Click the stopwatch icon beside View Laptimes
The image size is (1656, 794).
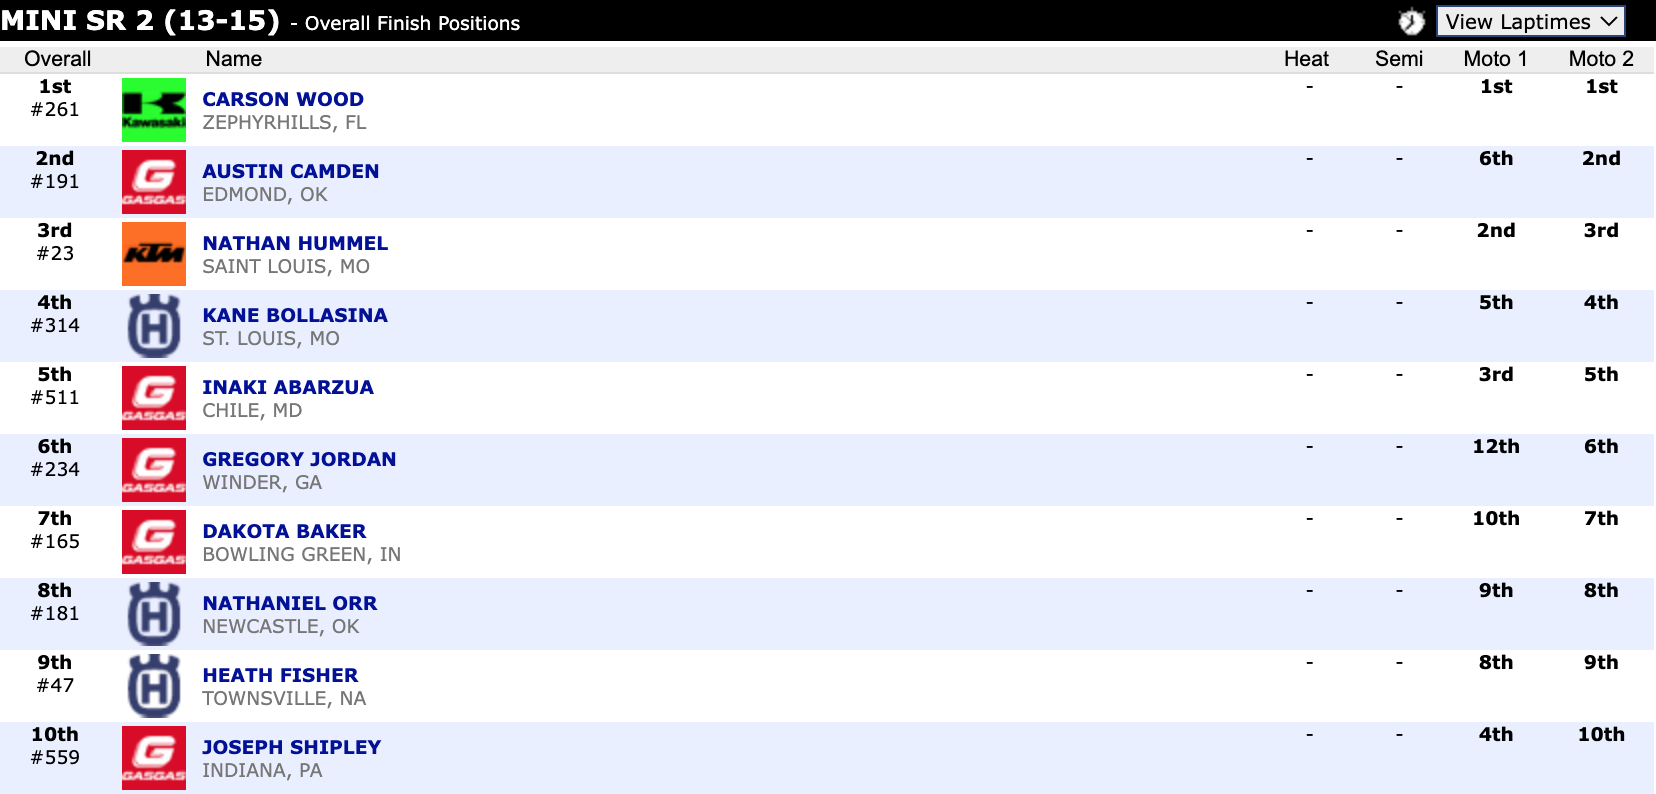point(1411,22)
